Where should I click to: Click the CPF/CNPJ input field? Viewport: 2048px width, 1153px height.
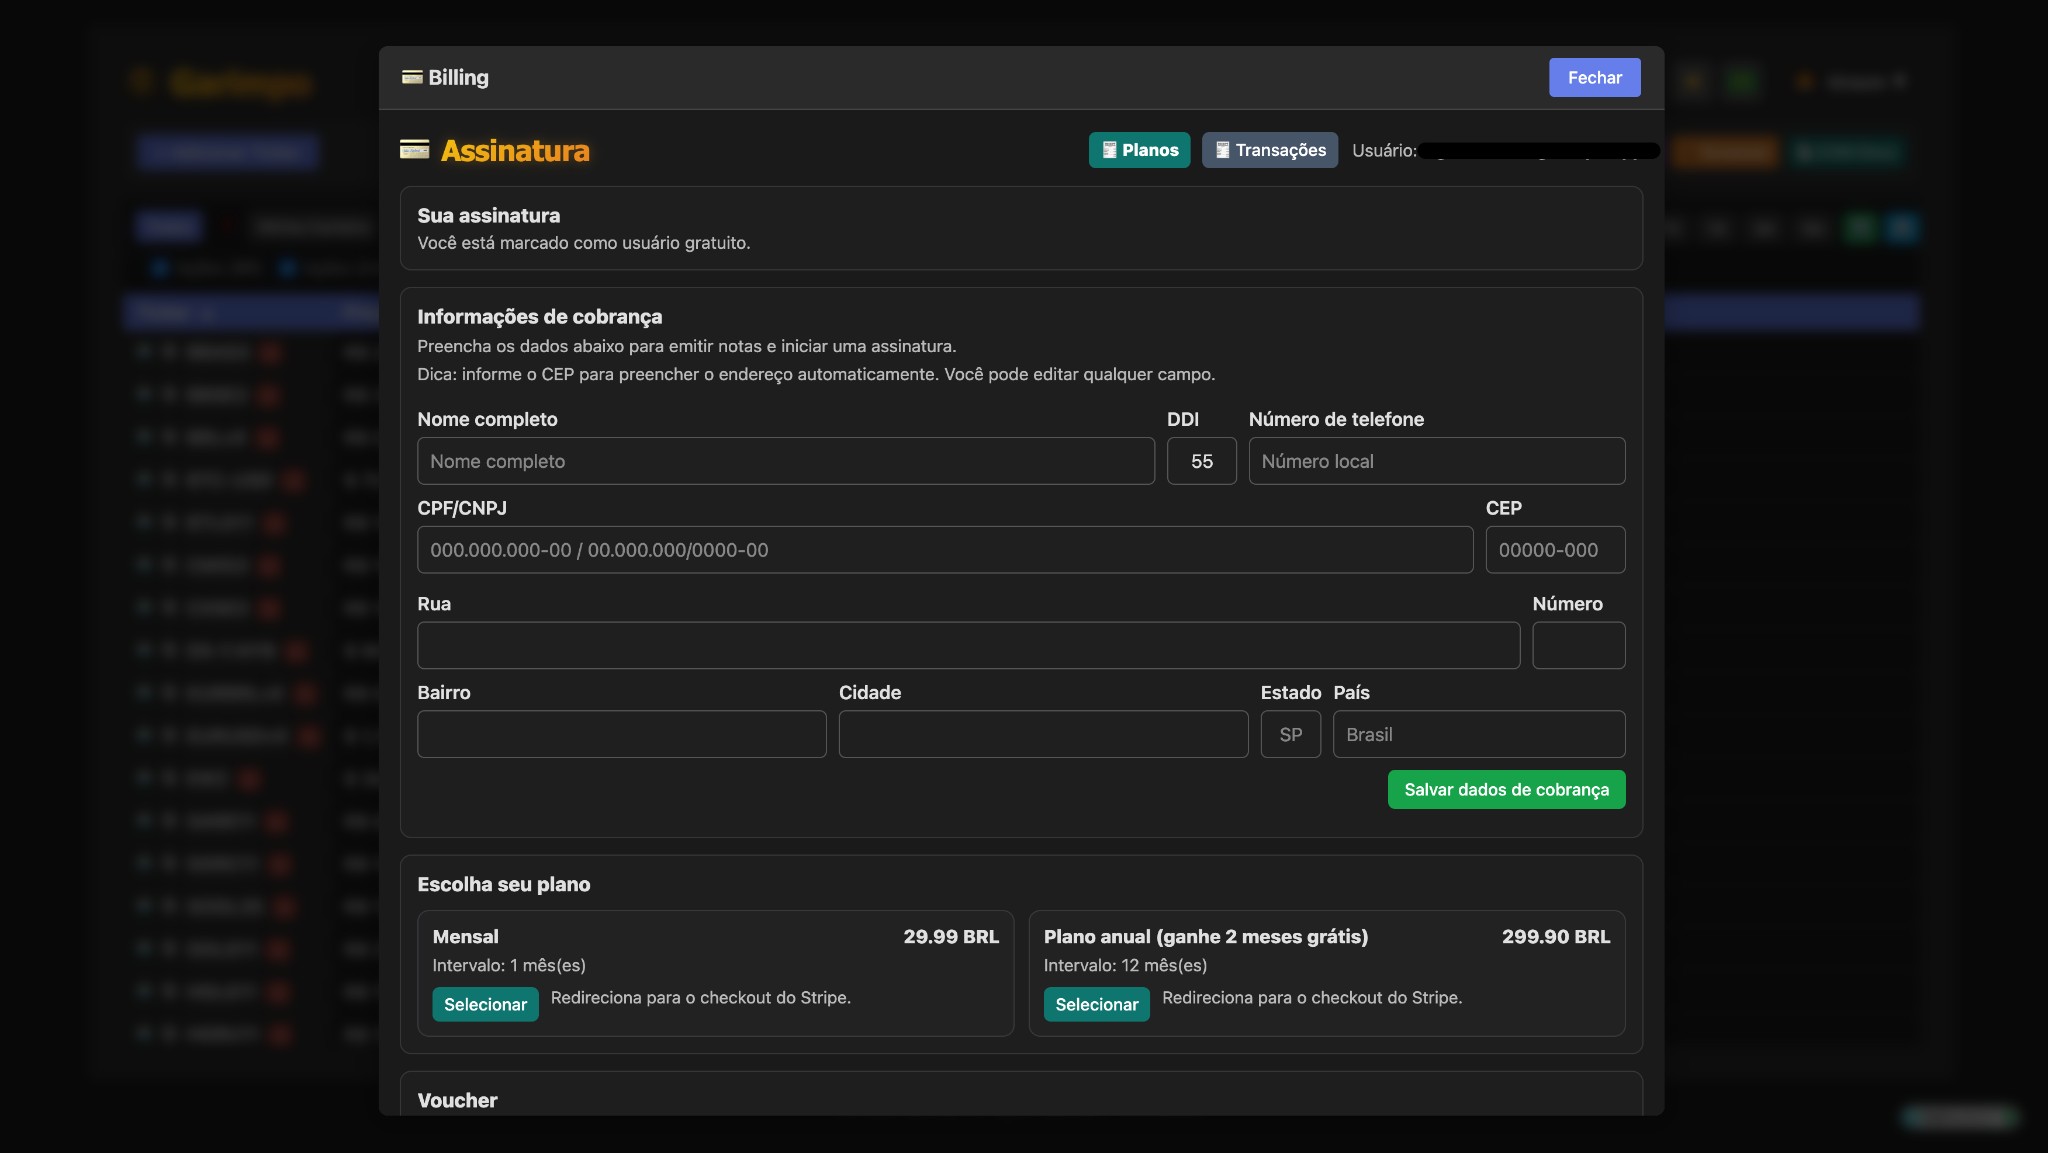944,549
